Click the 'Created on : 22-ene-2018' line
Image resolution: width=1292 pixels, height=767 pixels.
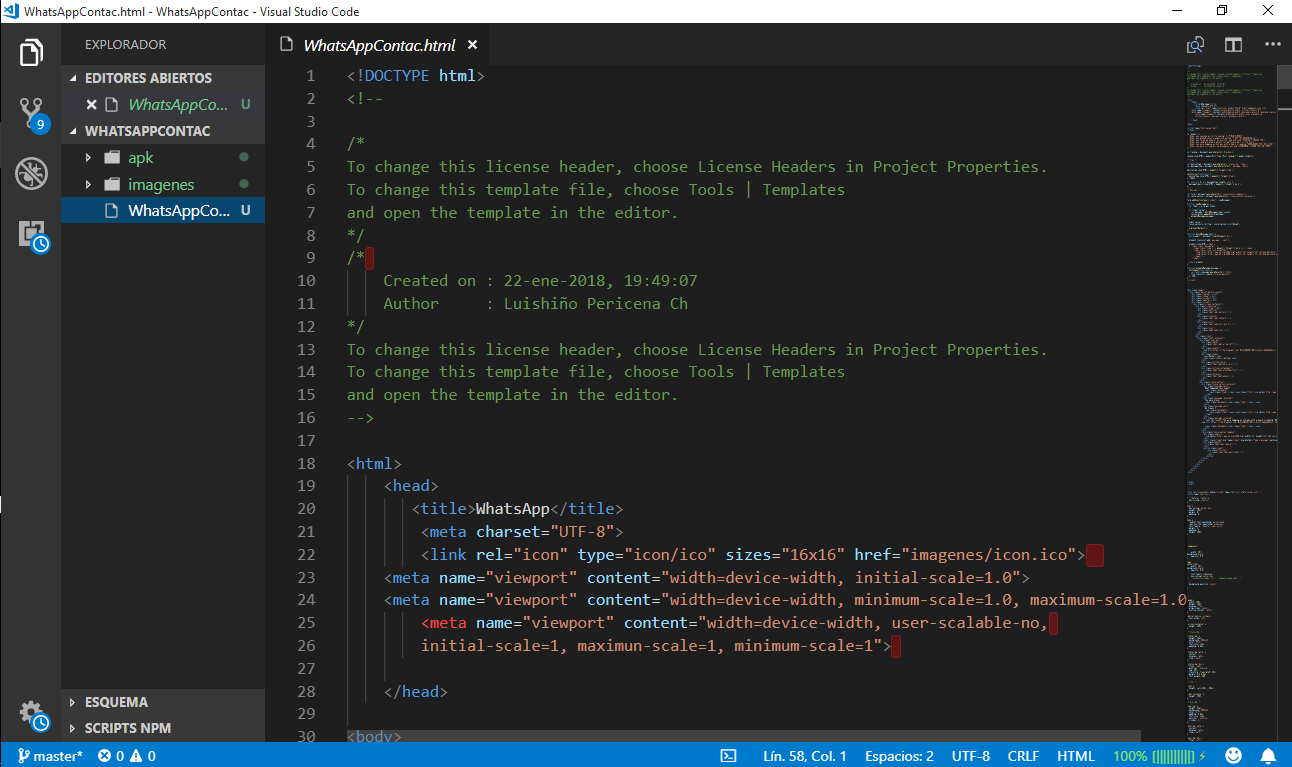540,281
